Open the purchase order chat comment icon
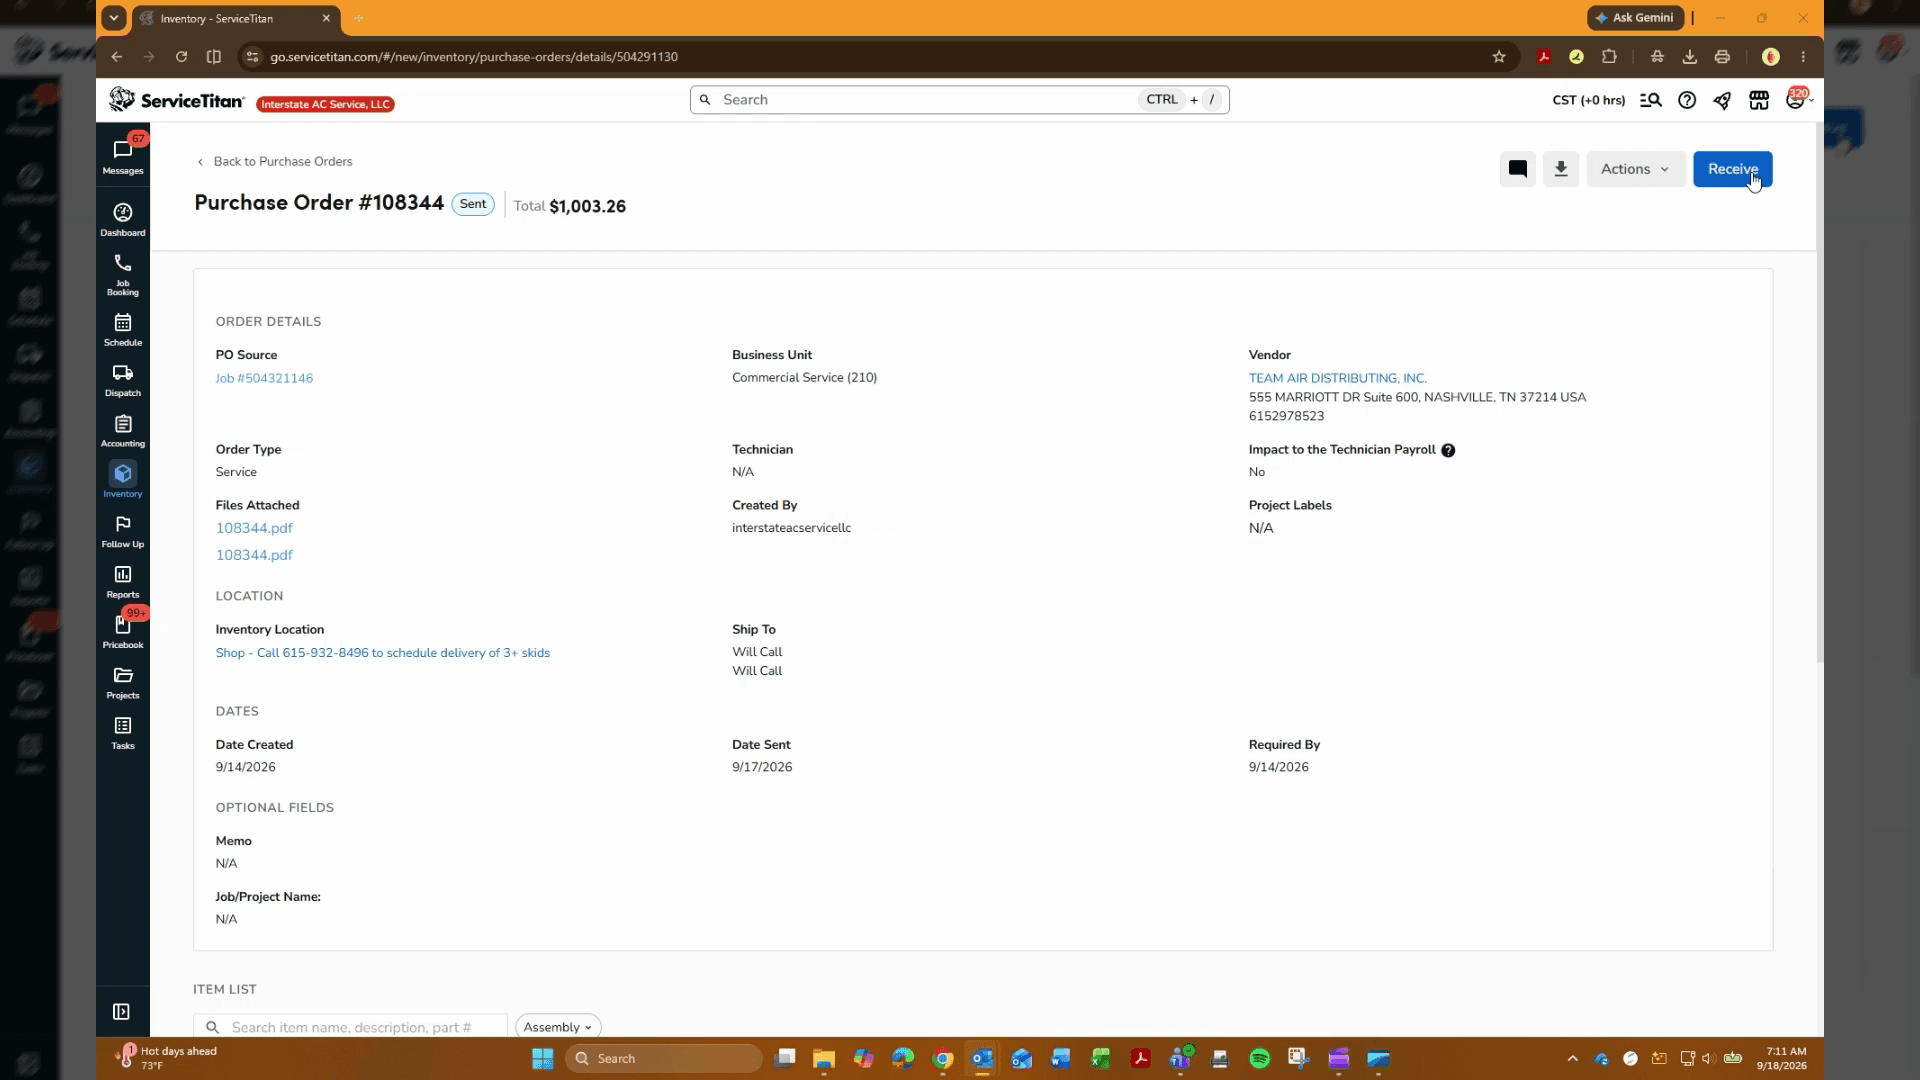The height and width of the screenshot is (1080, 1920). point(1517,169)
